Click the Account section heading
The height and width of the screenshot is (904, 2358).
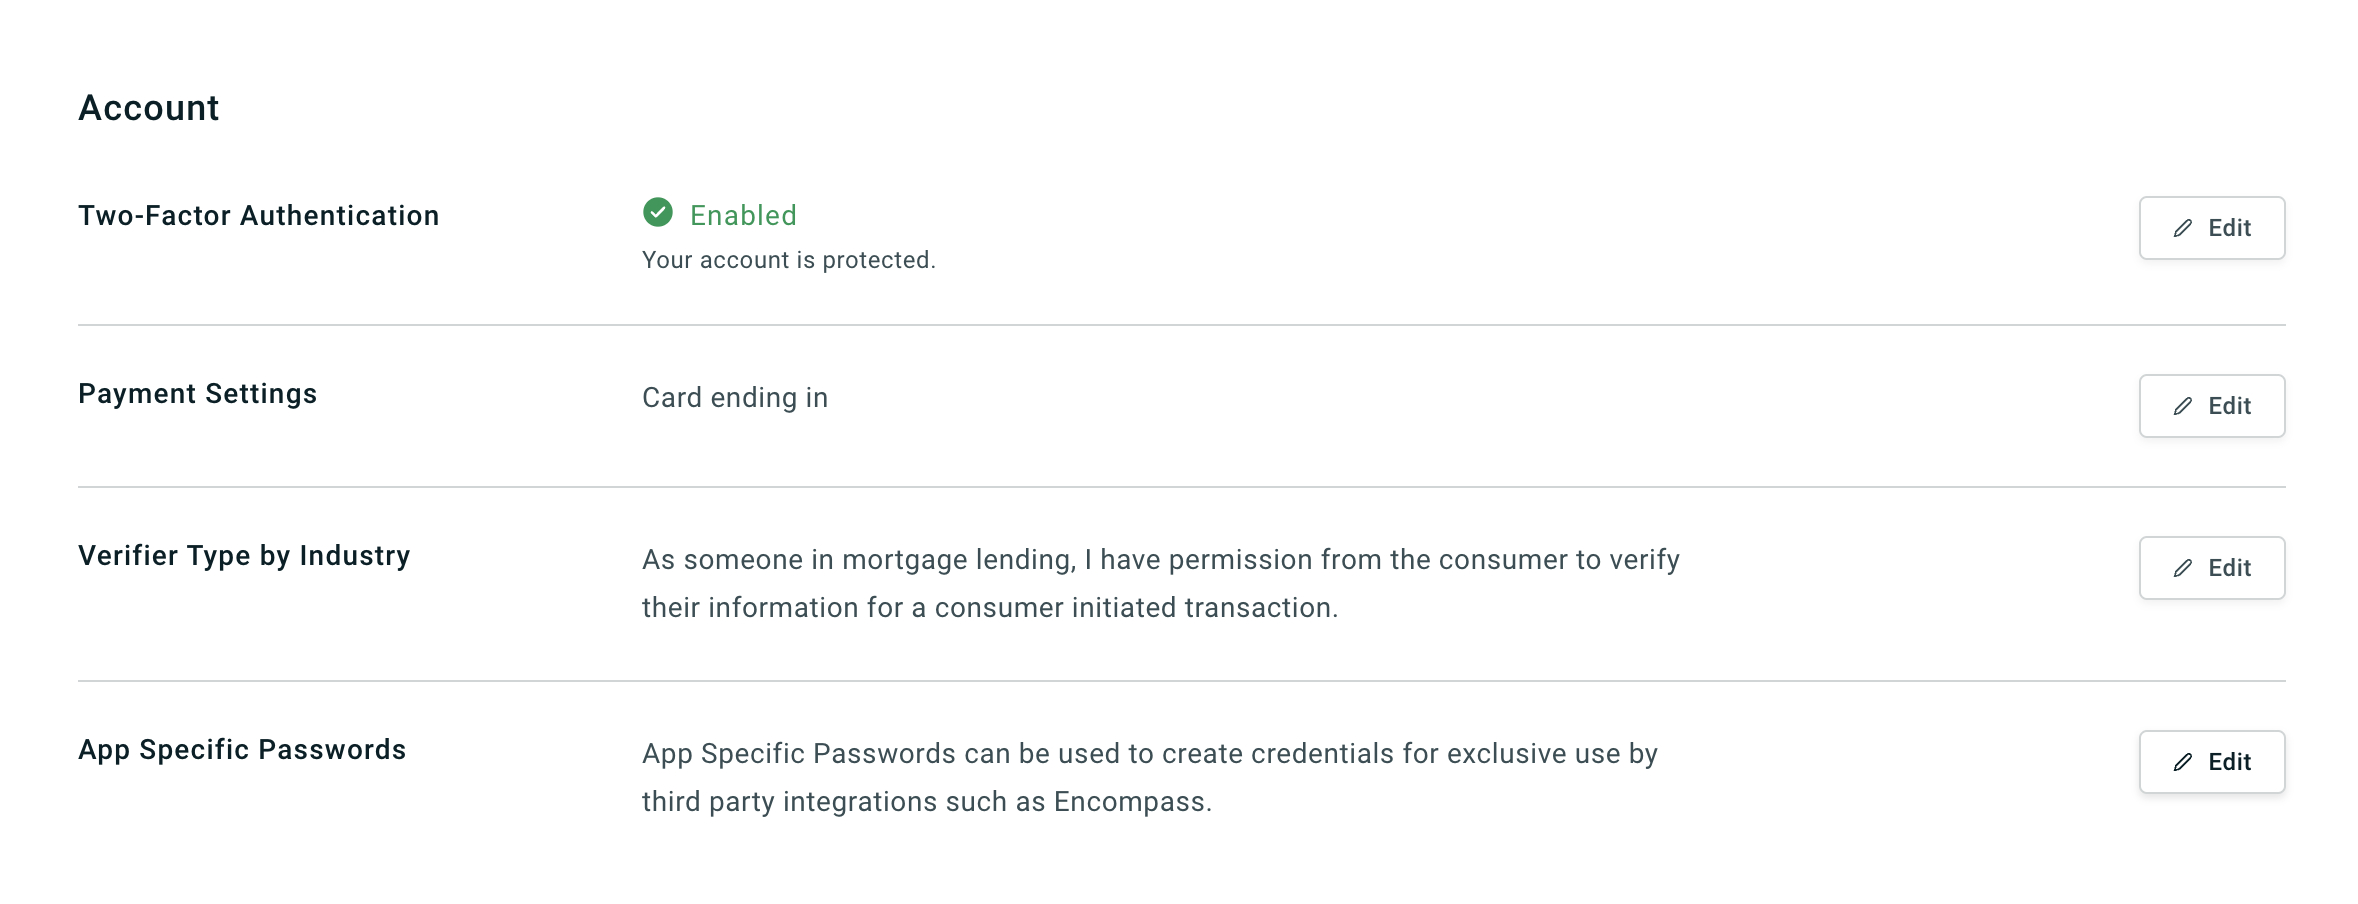pyautogui.click(x=149, y=108)
